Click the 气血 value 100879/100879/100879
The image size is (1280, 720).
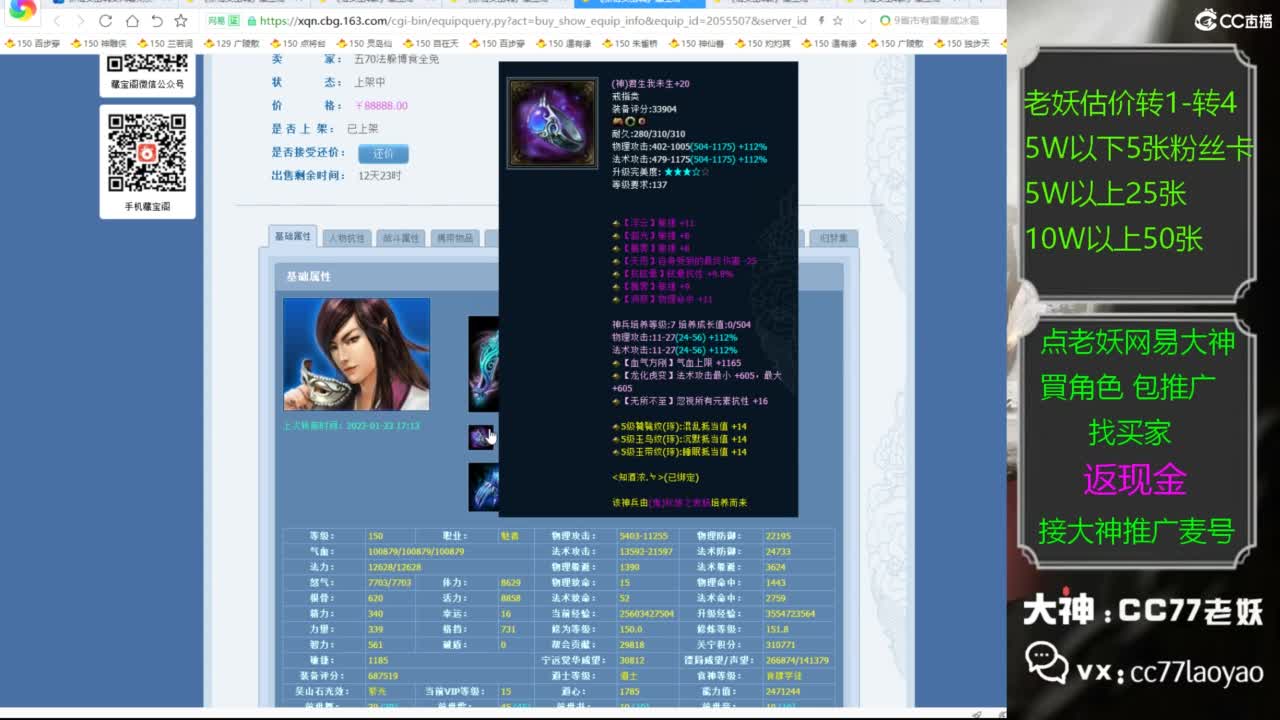click(x=416, y=552)
